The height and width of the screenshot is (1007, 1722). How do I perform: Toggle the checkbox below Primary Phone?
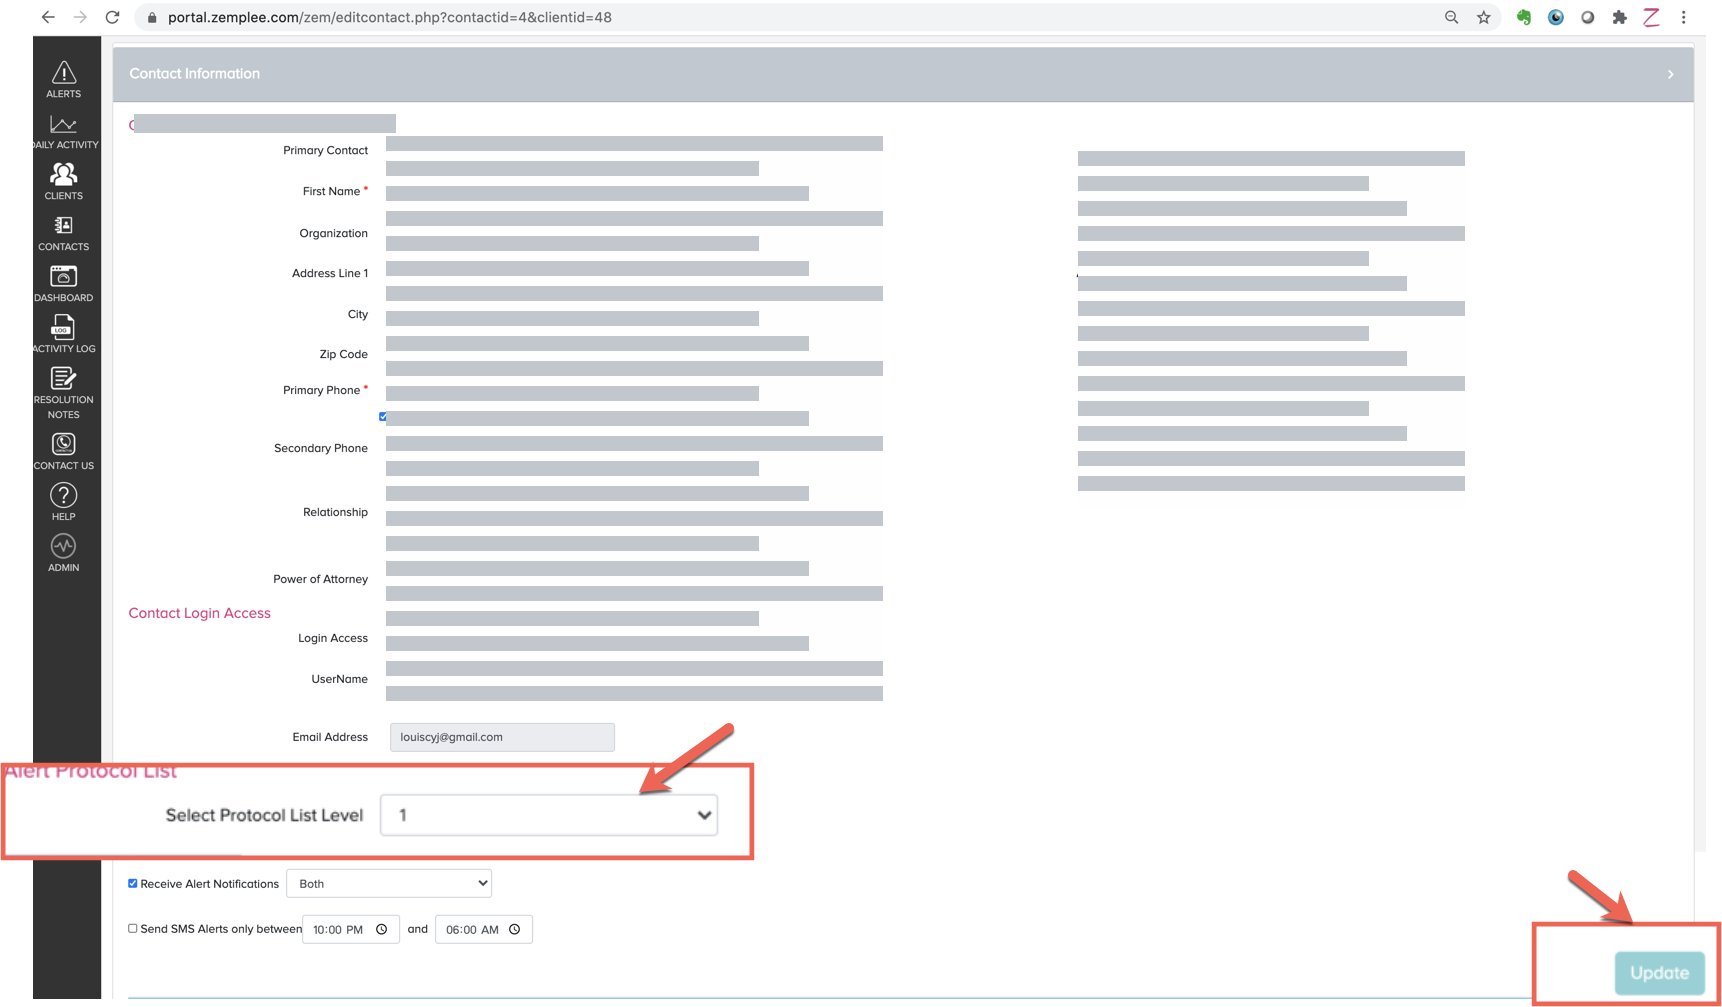(x=383, y=417)
